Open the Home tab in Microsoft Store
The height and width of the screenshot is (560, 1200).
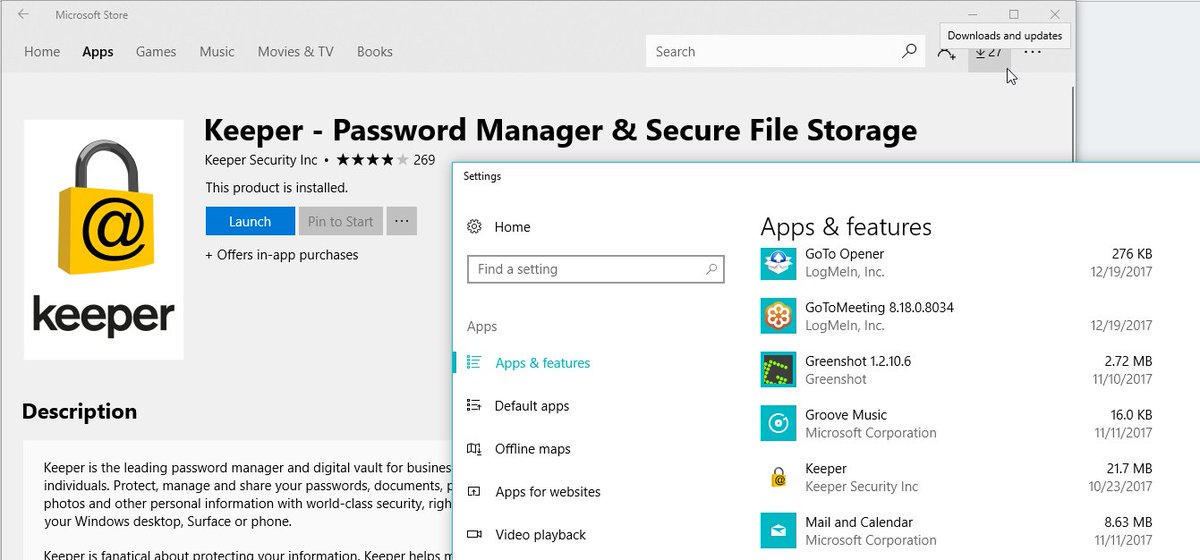click(x=42, y=52)
